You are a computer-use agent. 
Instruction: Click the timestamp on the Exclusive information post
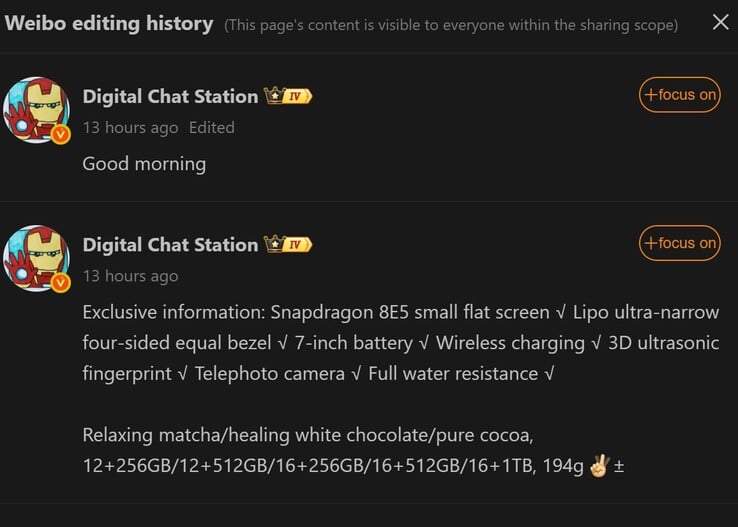(x=130, y=276)
